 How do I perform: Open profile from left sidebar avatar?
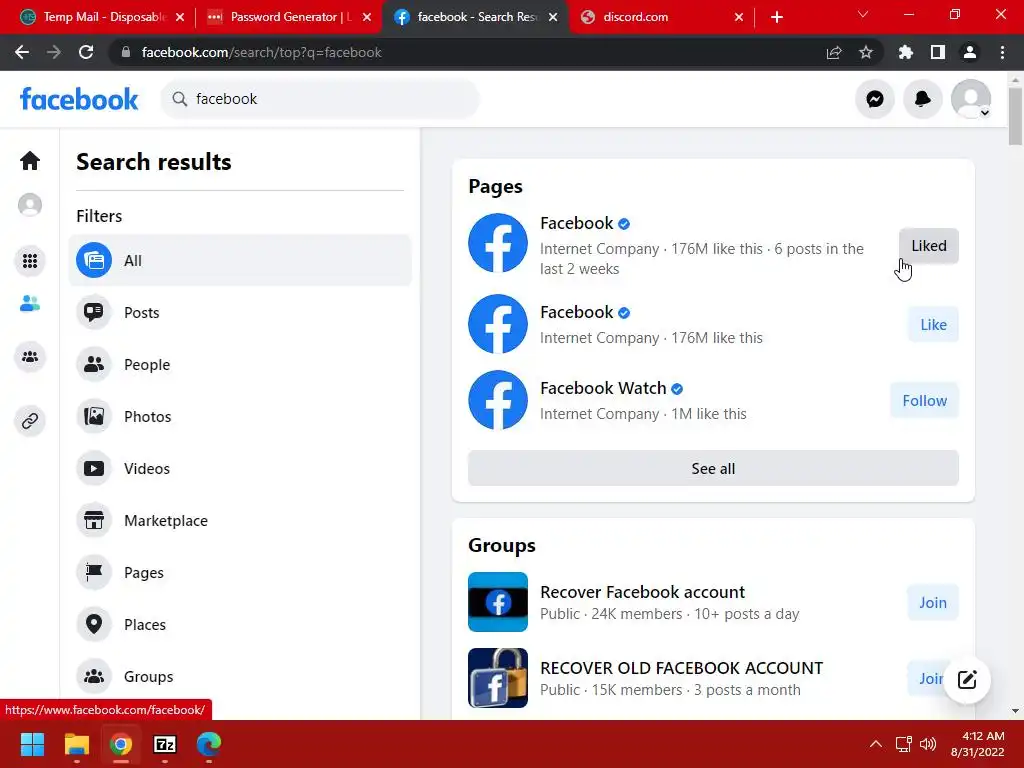point(30,205)
